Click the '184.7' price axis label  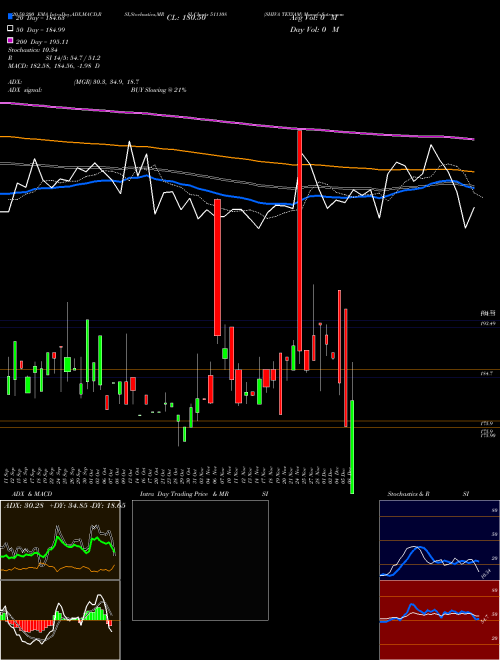(x=488, y=373)
